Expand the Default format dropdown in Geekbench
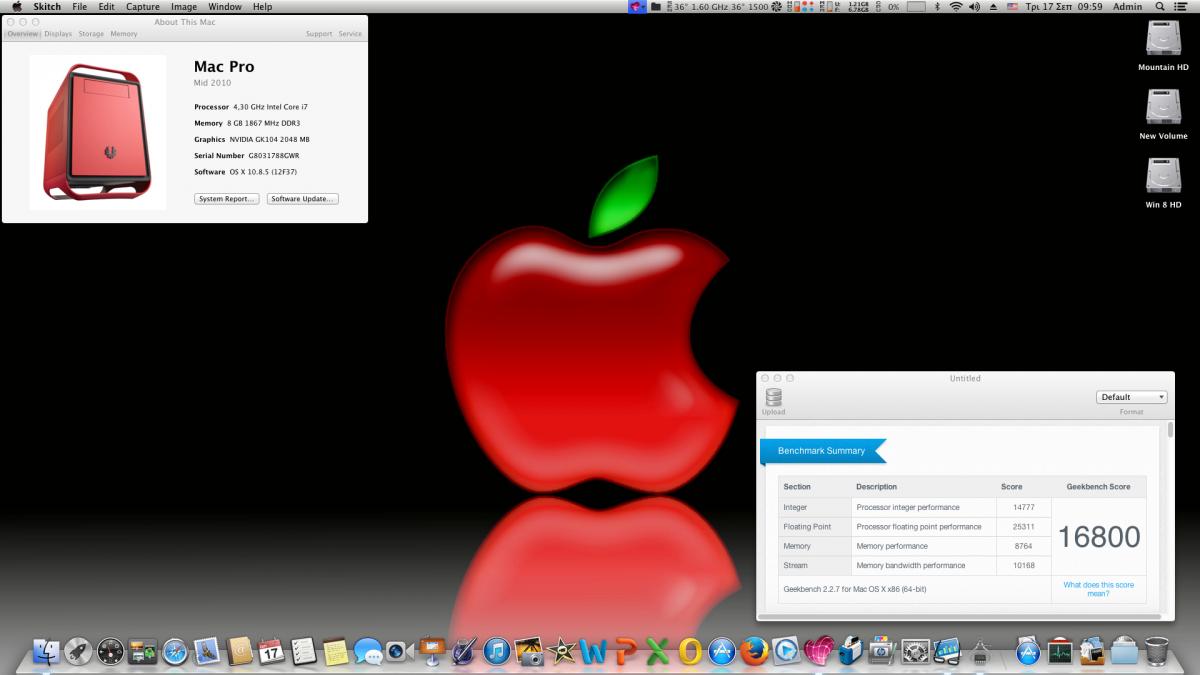 click(x=1132, y=397)
